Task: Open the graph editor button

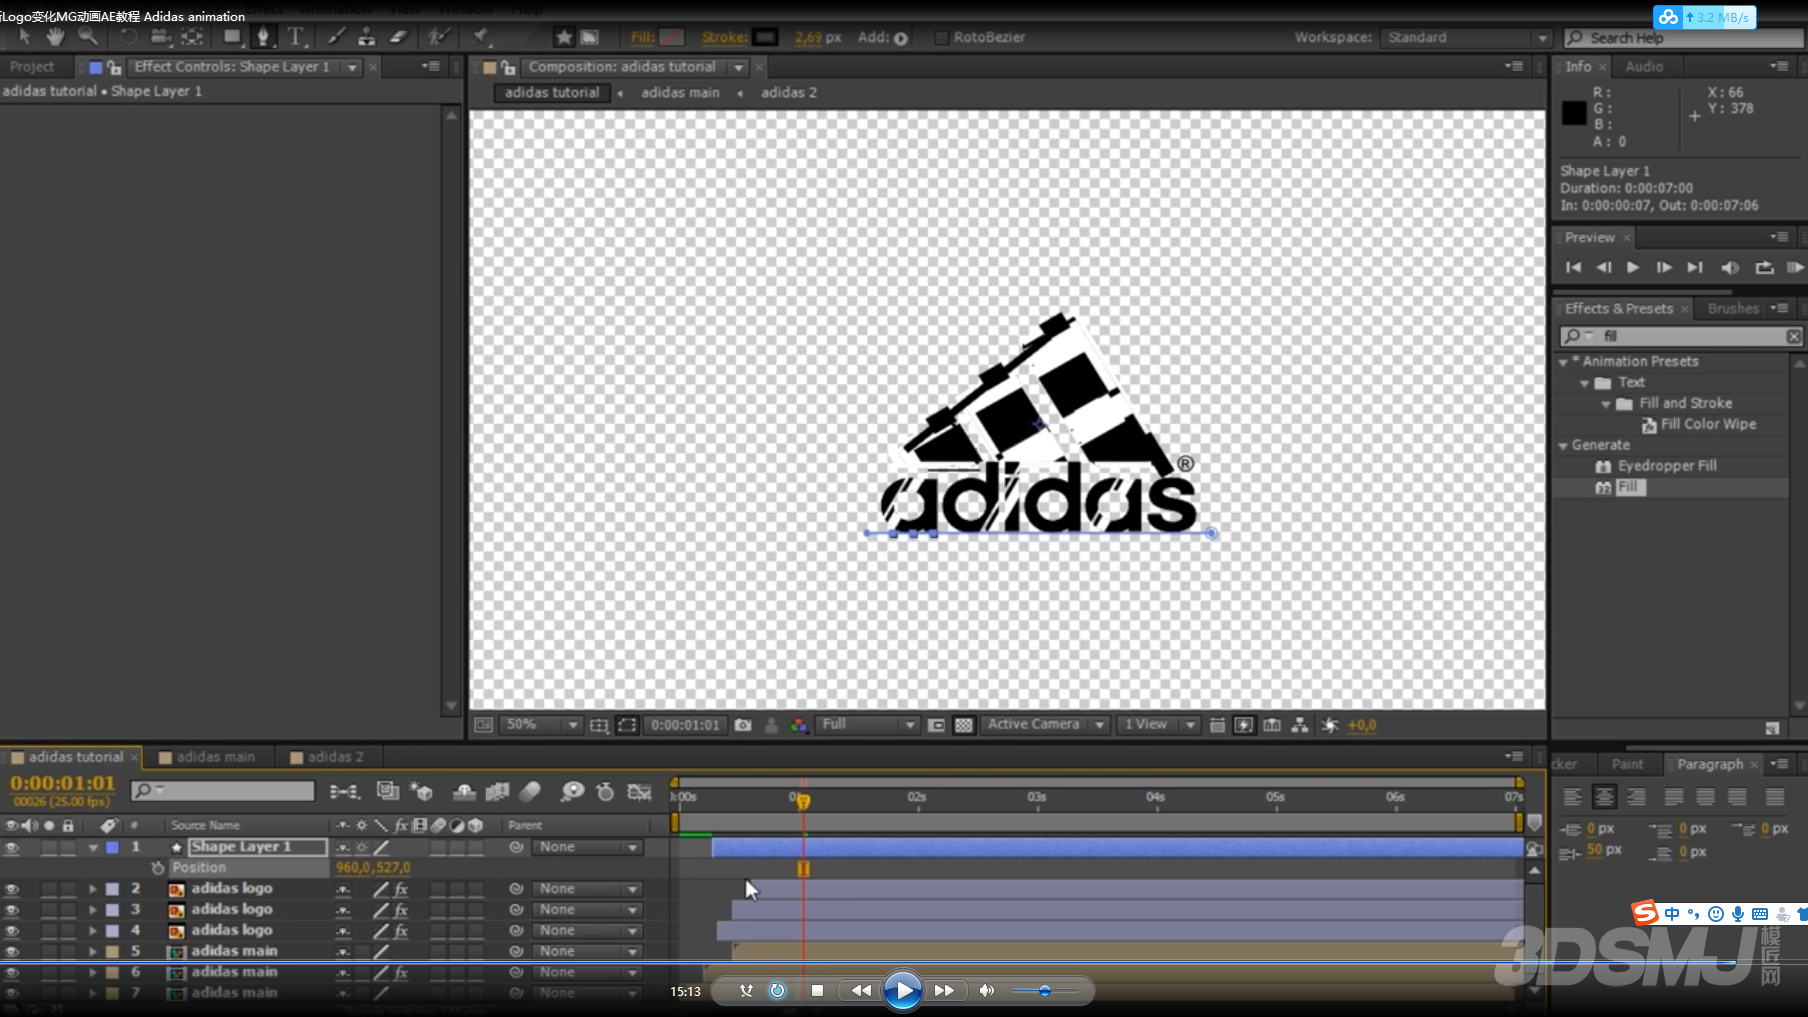Action: point(639,792)
